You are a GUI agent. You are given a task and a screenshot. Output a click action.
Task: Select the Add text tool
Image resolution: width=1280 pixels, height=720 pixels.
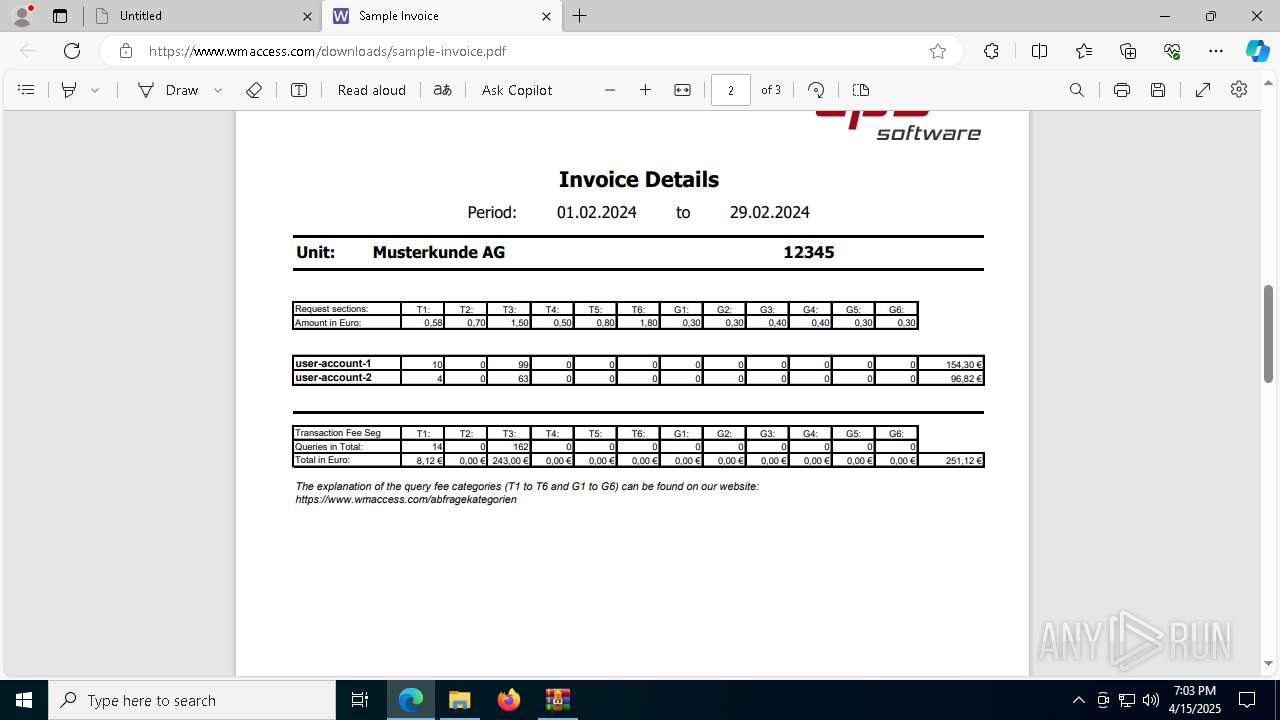(299, 90)
